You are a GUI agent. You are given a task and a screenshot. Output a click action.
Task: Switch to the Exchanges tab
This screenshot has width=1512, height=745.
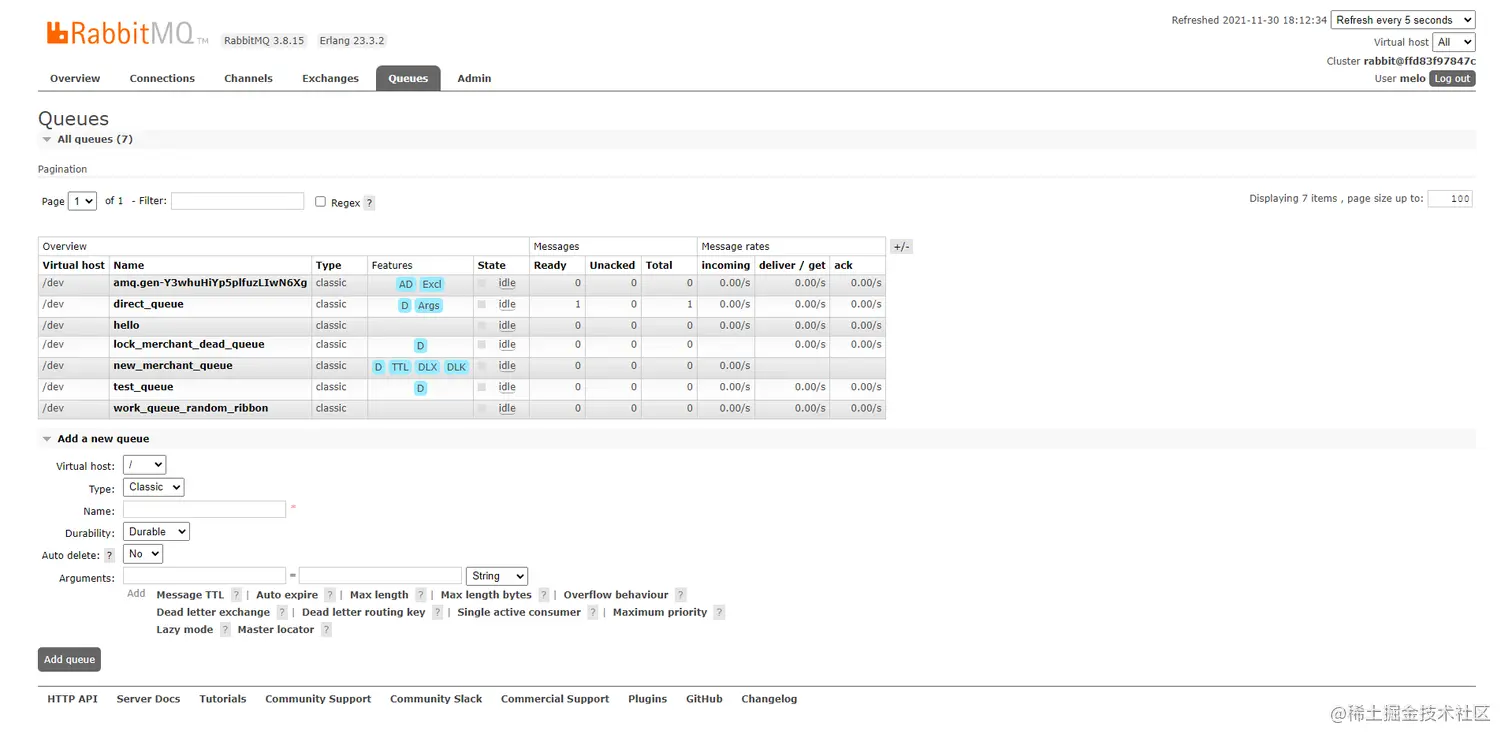click(330, 78)
